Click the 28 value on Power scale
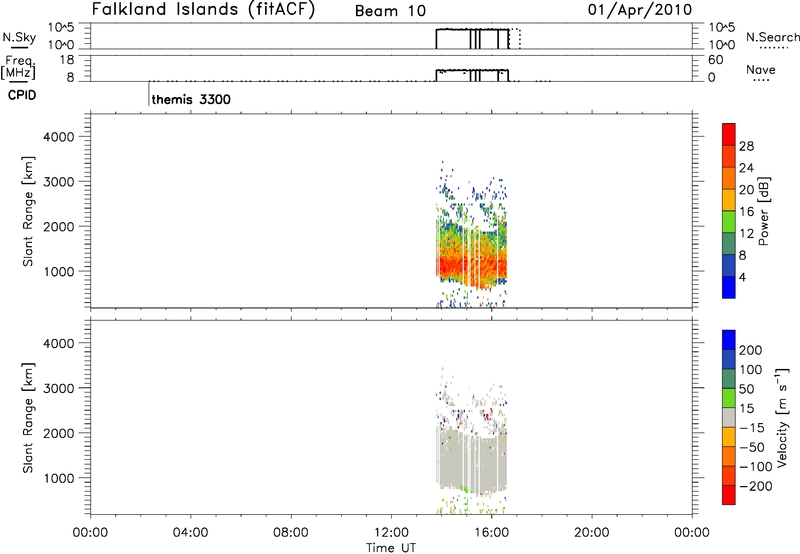This screenshot has width=800, height=554. (x=746, y=146)
